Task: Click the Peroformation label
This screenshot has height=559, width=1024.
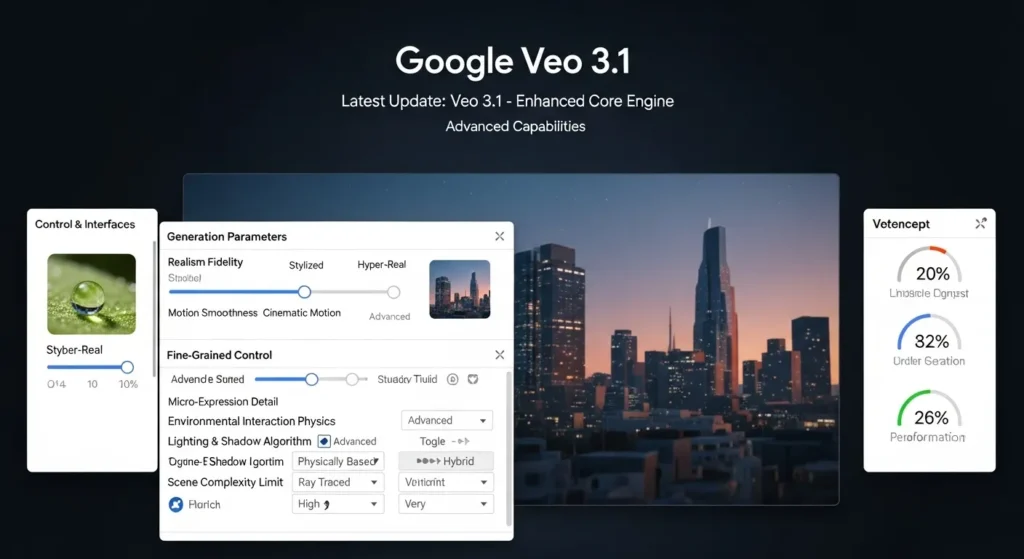Action: click(x=927, y=437)
